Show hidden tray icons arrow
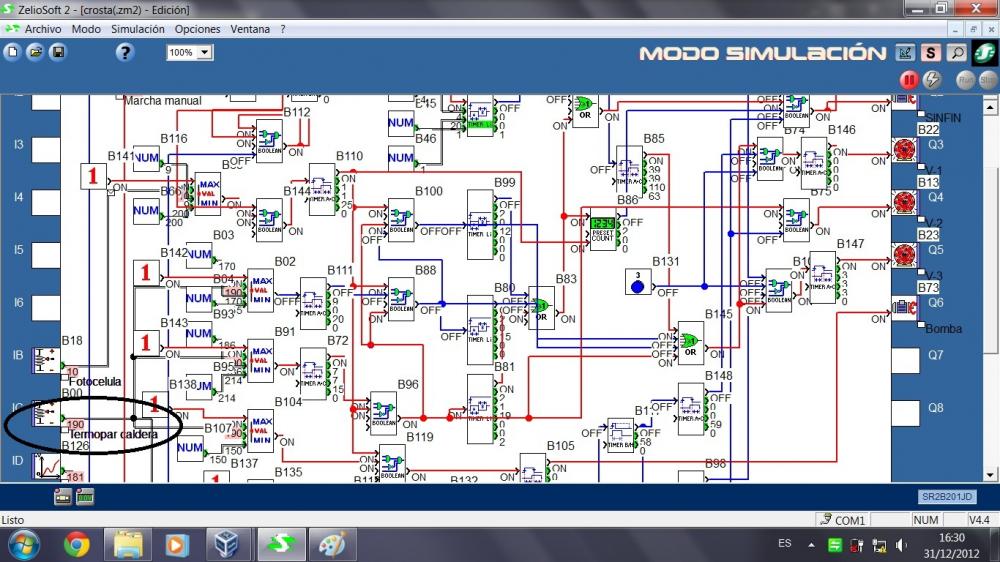This screenshot has height=562, width=1000. 811,545
